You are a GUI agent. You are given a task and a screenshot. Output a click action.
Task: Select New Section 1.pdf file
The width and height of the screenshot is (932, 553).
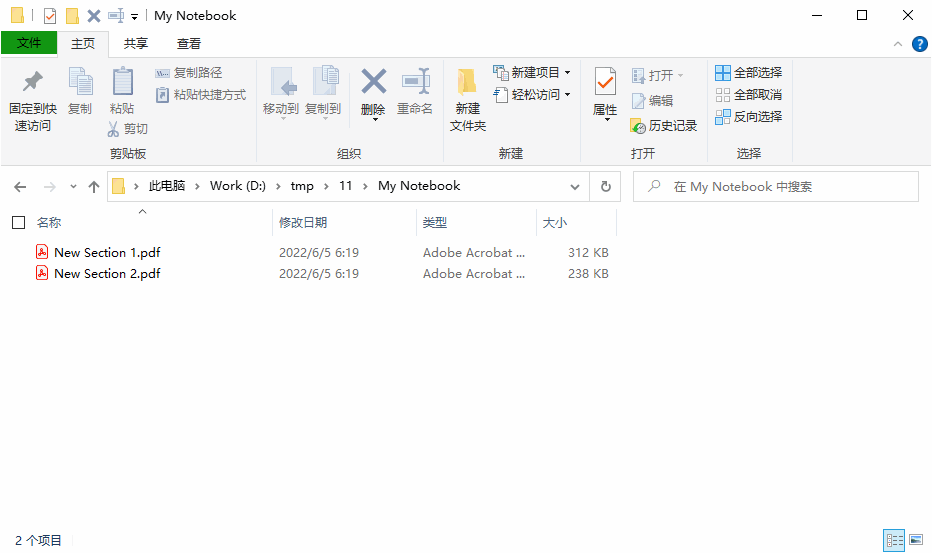[x=107, y=253]
